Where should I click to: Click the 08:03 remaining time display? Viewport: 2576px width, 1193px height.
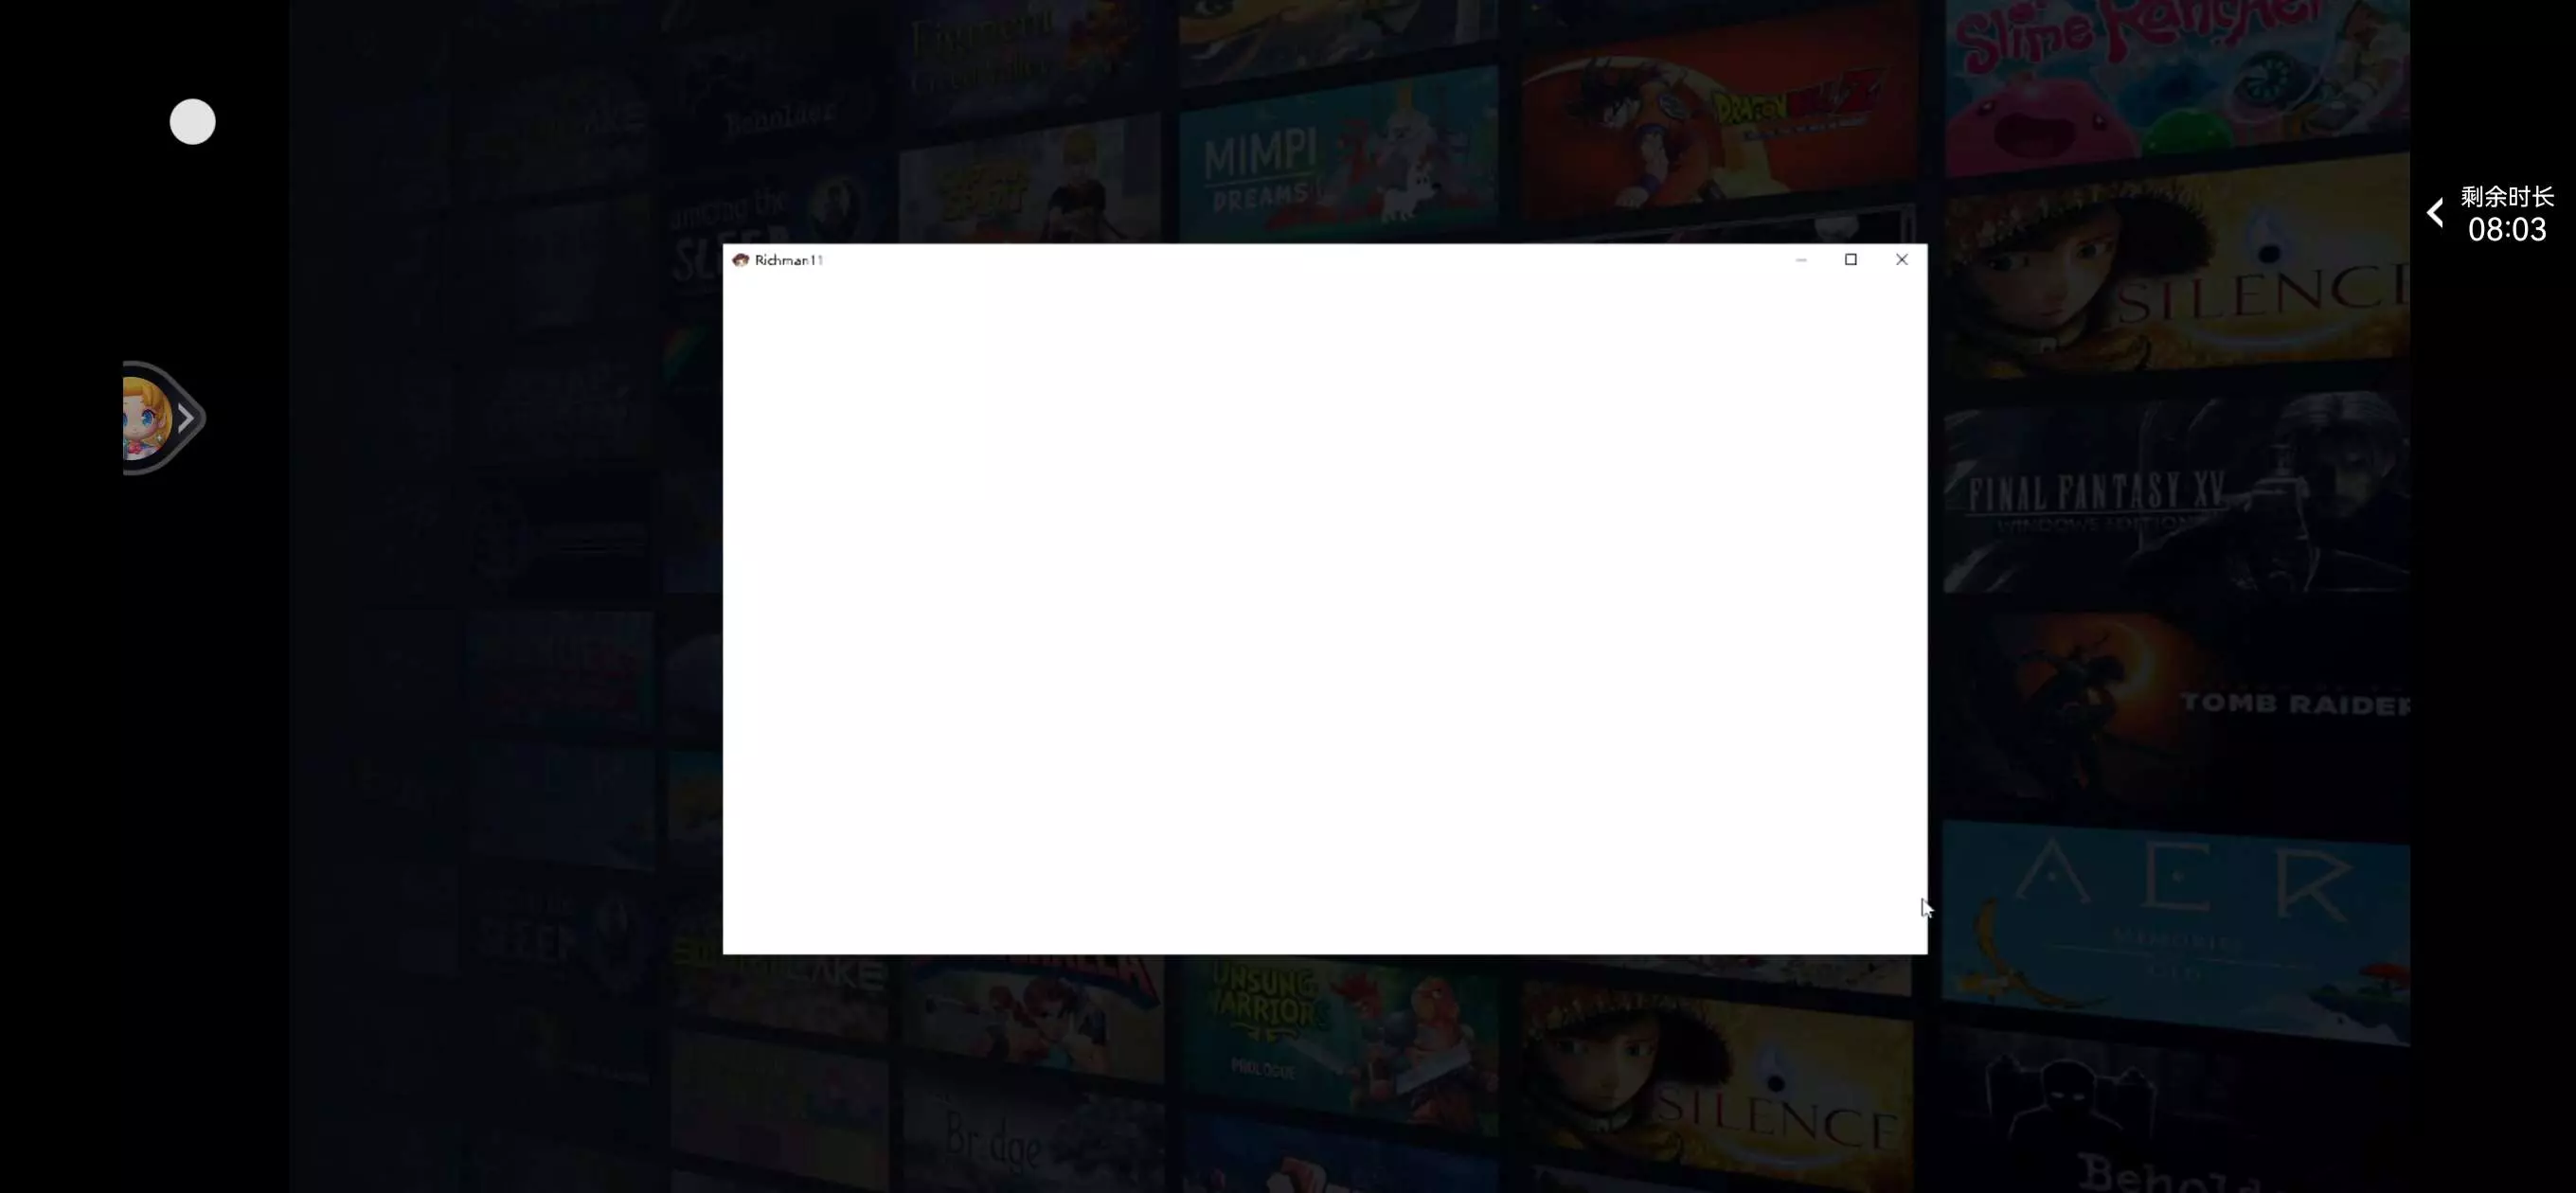pyautogui.click(x=2506, y=230)
